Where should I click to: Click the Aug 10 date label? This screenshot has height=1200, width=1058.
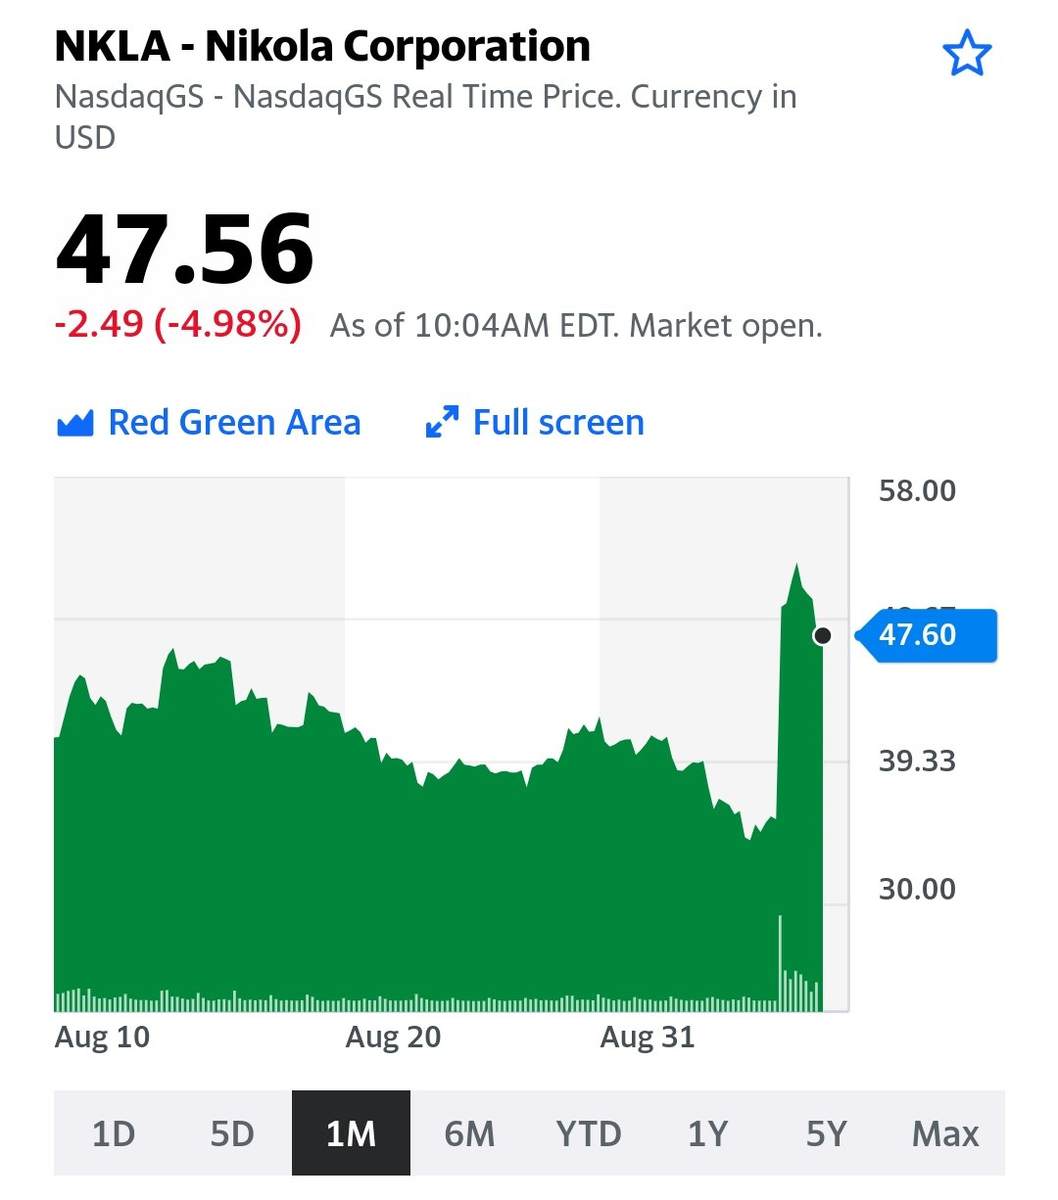(x=102, y=1037)
